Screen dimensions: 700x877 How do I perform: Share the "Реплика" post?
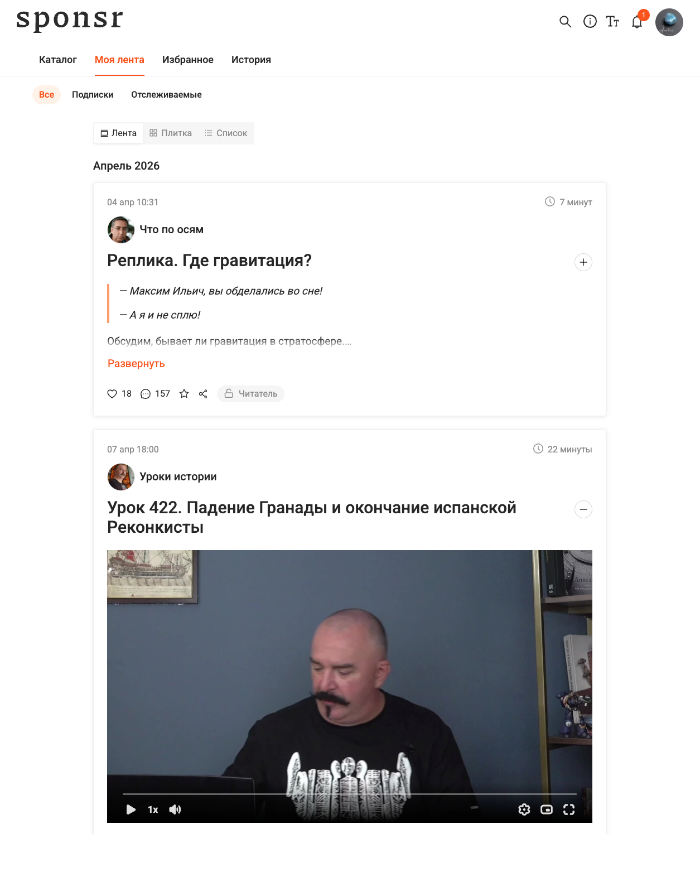point(203,394)
